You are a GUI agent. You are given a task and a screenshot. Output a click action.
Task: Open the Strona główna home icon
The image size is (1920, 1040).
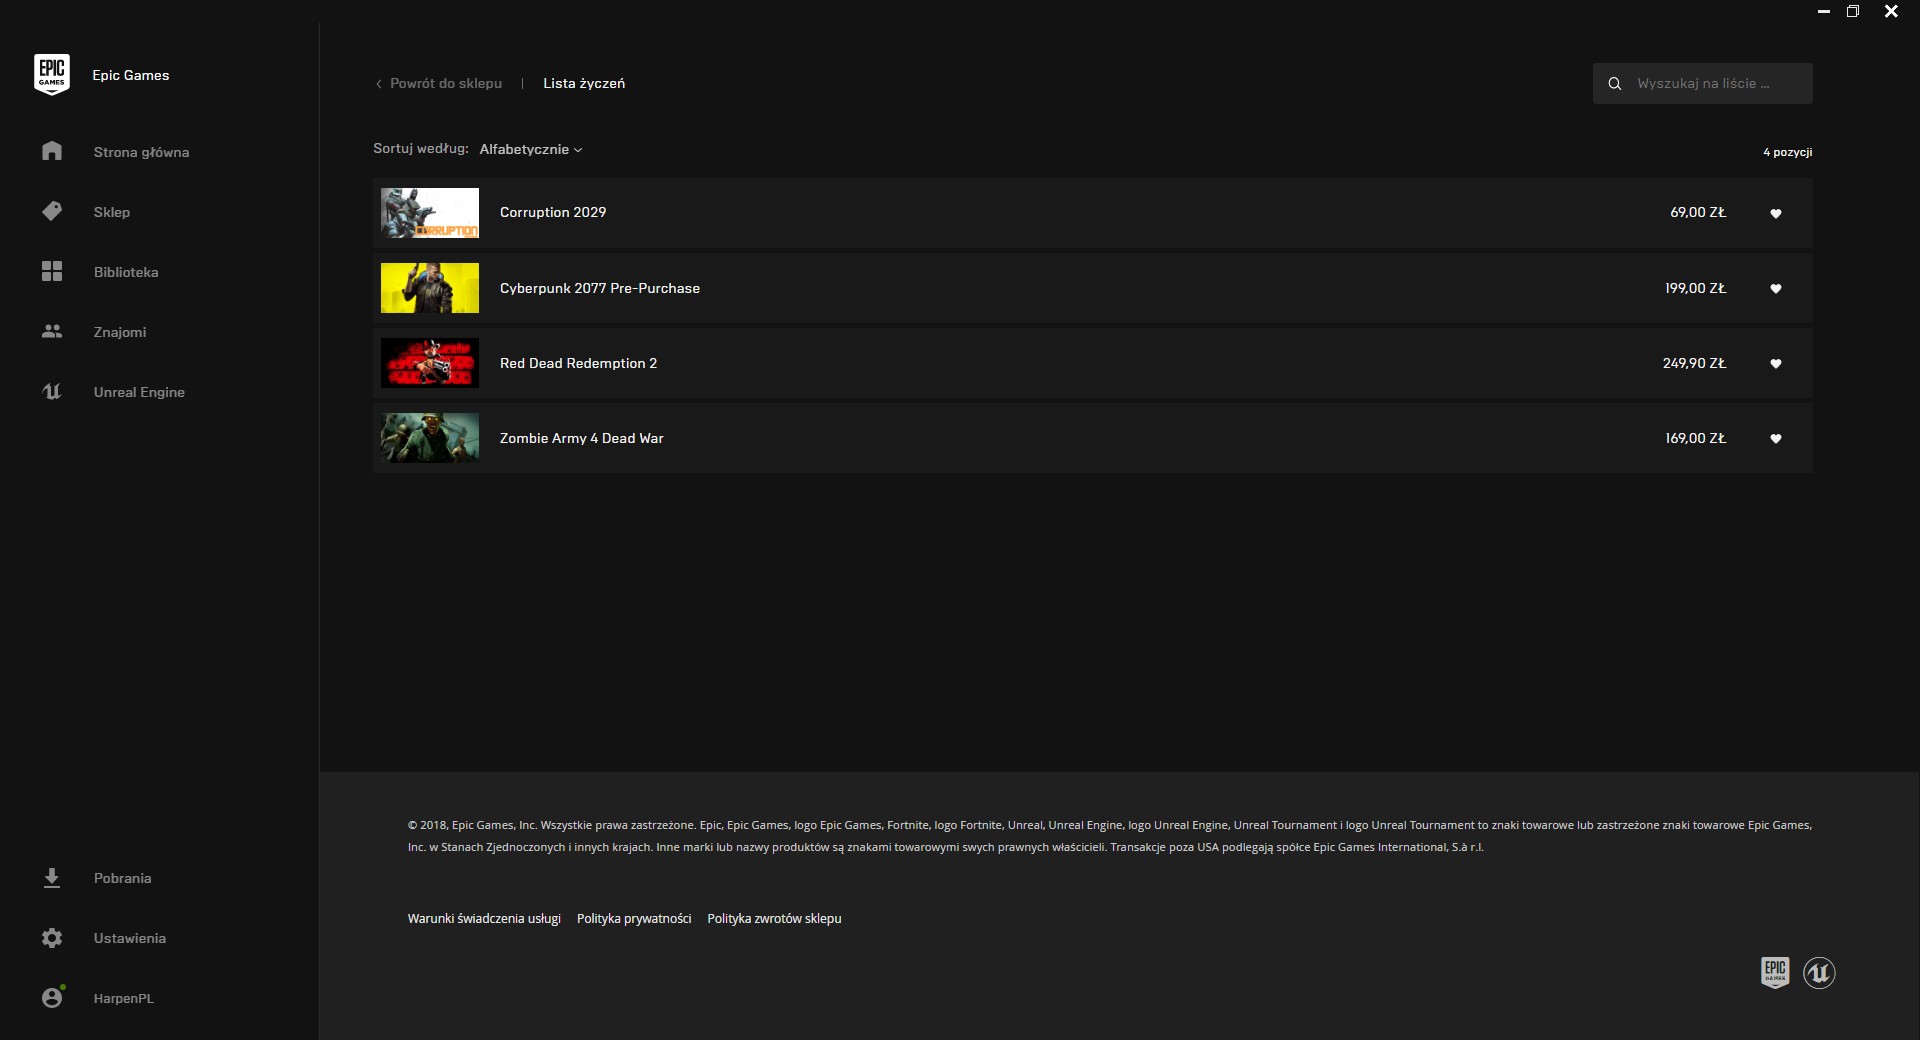pyautogui.click(x=52, y=151)
